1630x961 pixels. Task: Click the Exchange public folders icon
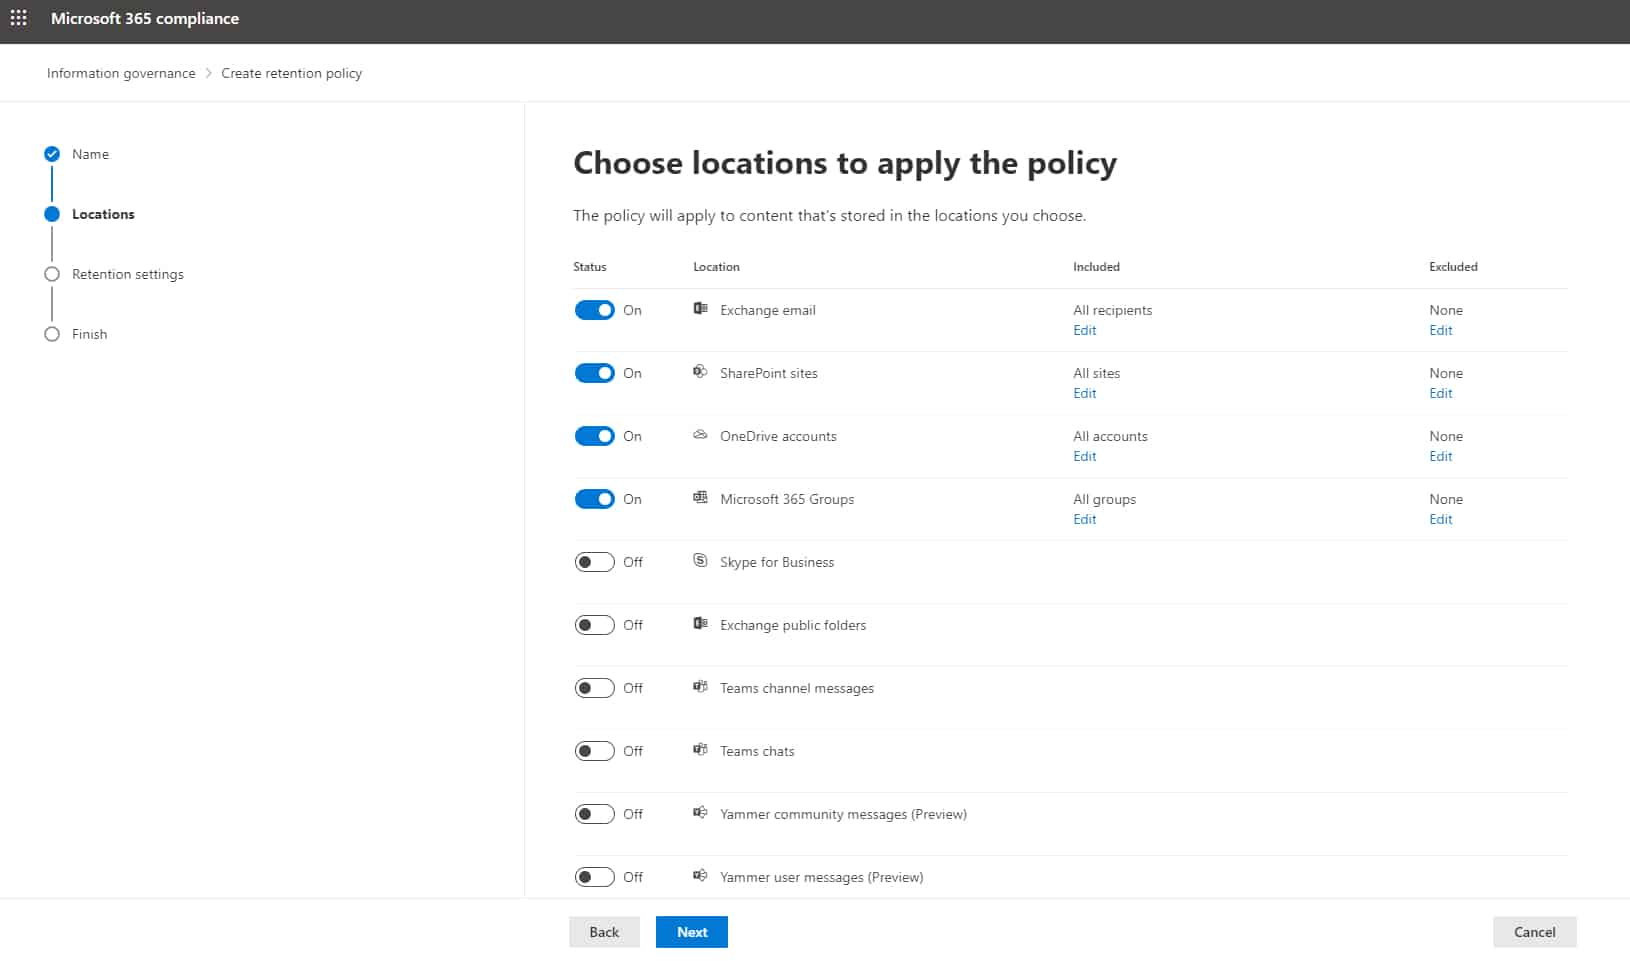[x=700, y=624]
